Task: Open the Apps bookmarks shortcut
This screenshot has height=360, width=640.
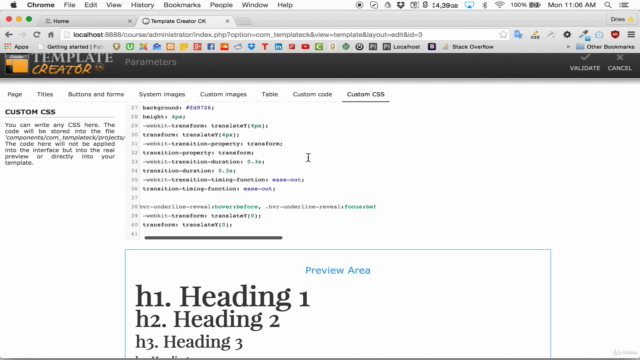Action: pos(16,47)
